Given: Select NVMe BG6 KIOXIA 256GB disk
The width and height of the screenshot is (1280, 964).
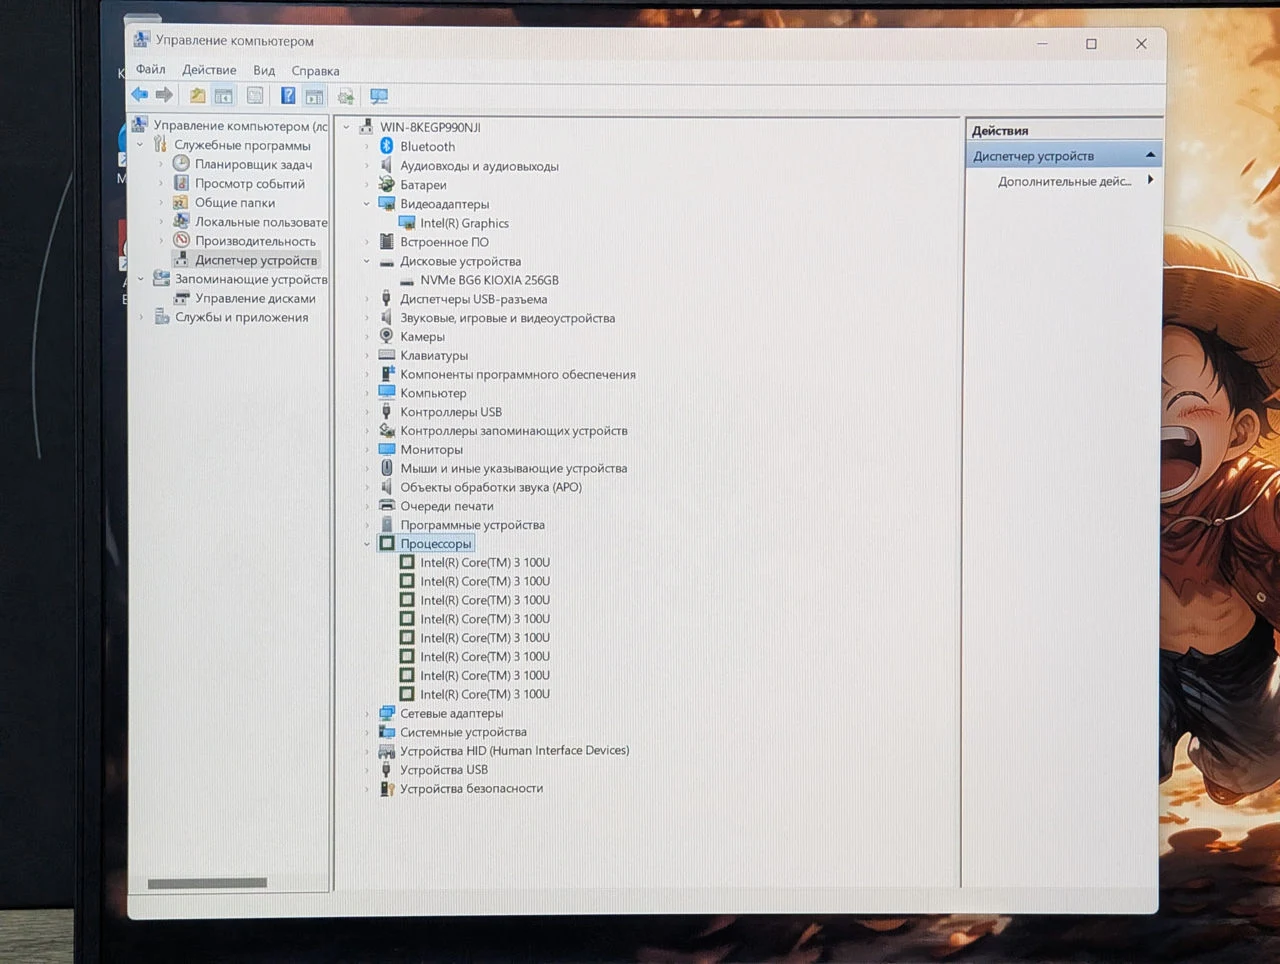Looking at the screenshot, I should [x=489, y=280].
